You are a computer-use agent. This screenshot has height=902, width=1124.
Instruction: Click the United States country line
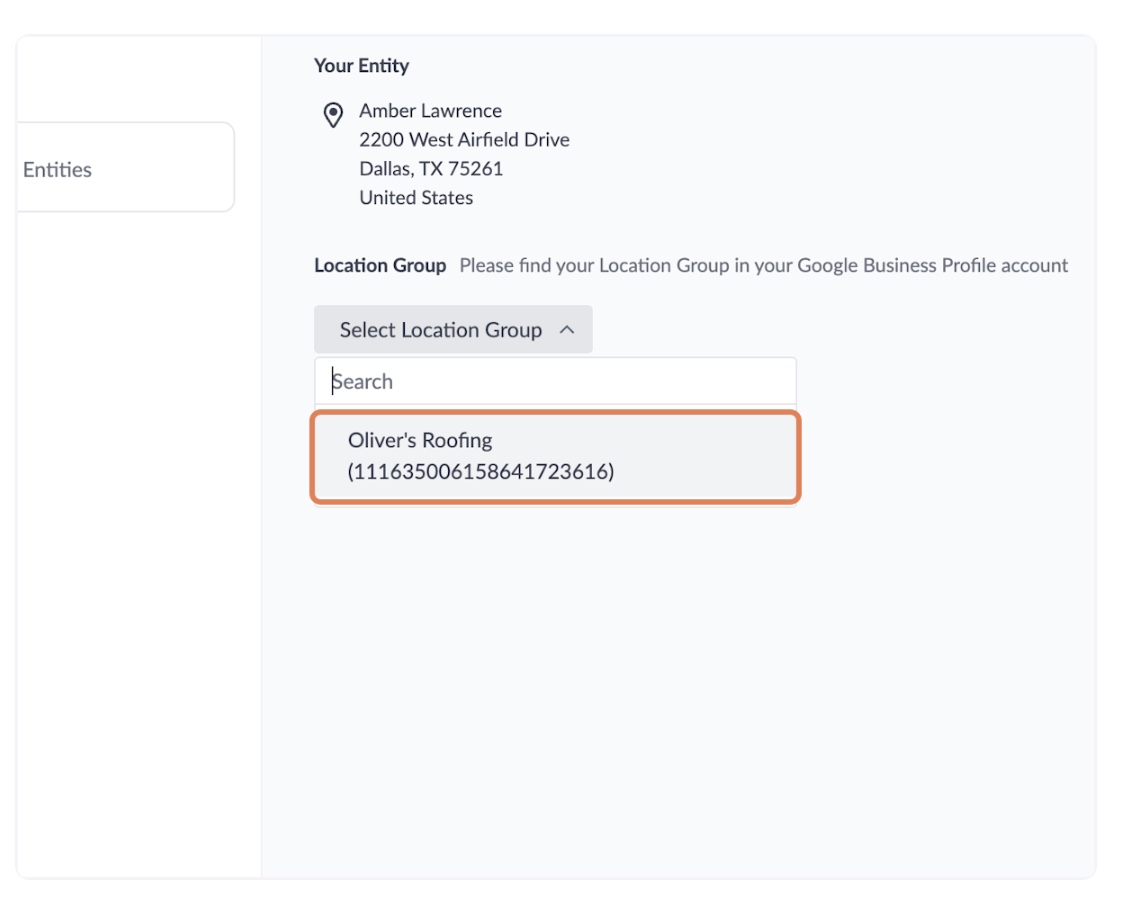[x=416, y=198]
